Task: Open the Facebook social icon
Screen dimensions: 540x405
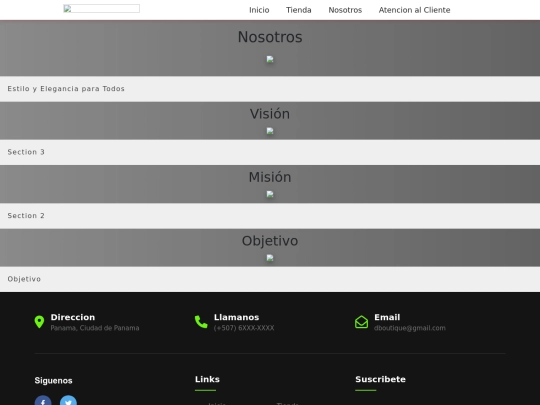Action: click(x=43, y=401)
